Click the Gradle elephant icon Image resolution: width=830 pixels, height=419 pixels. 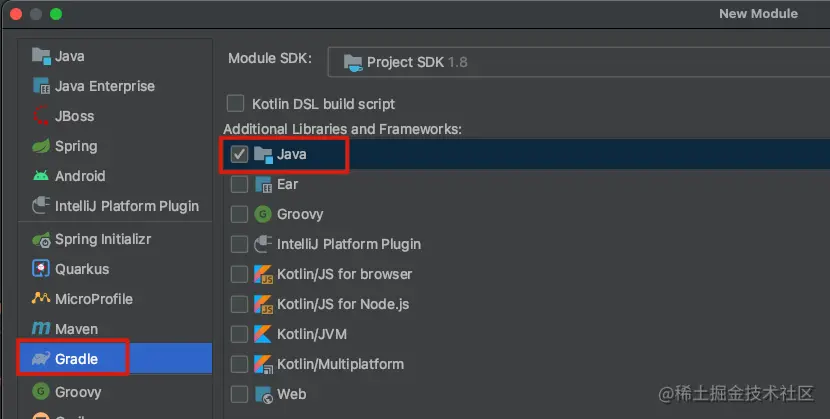41,358
